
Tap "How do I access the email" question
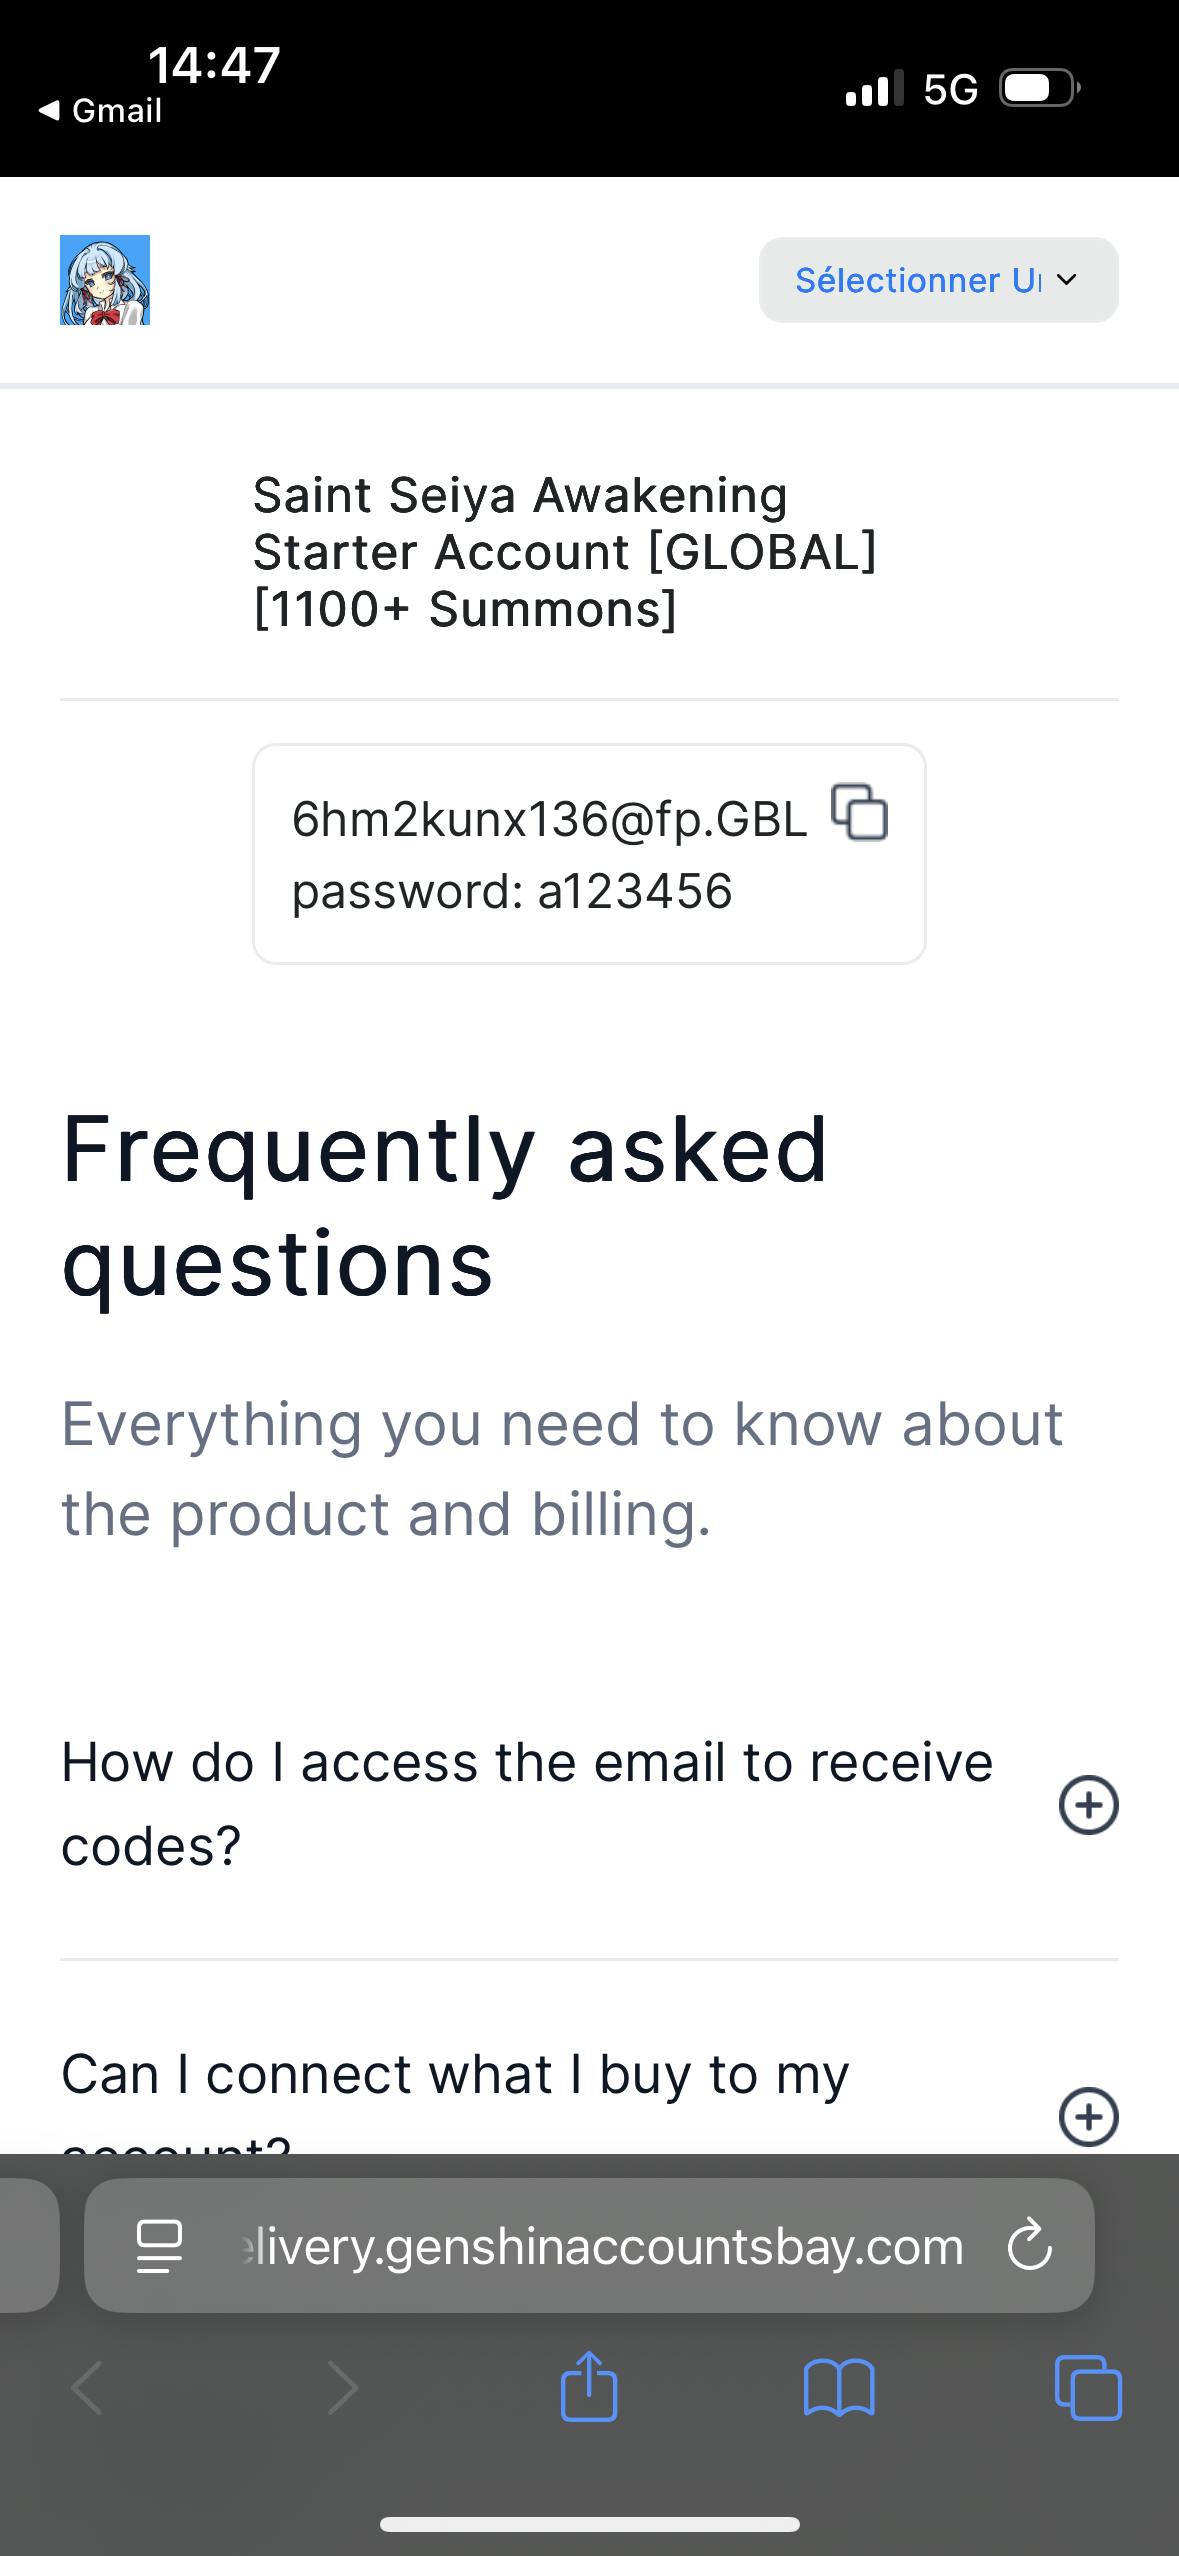coord(527,1803)
